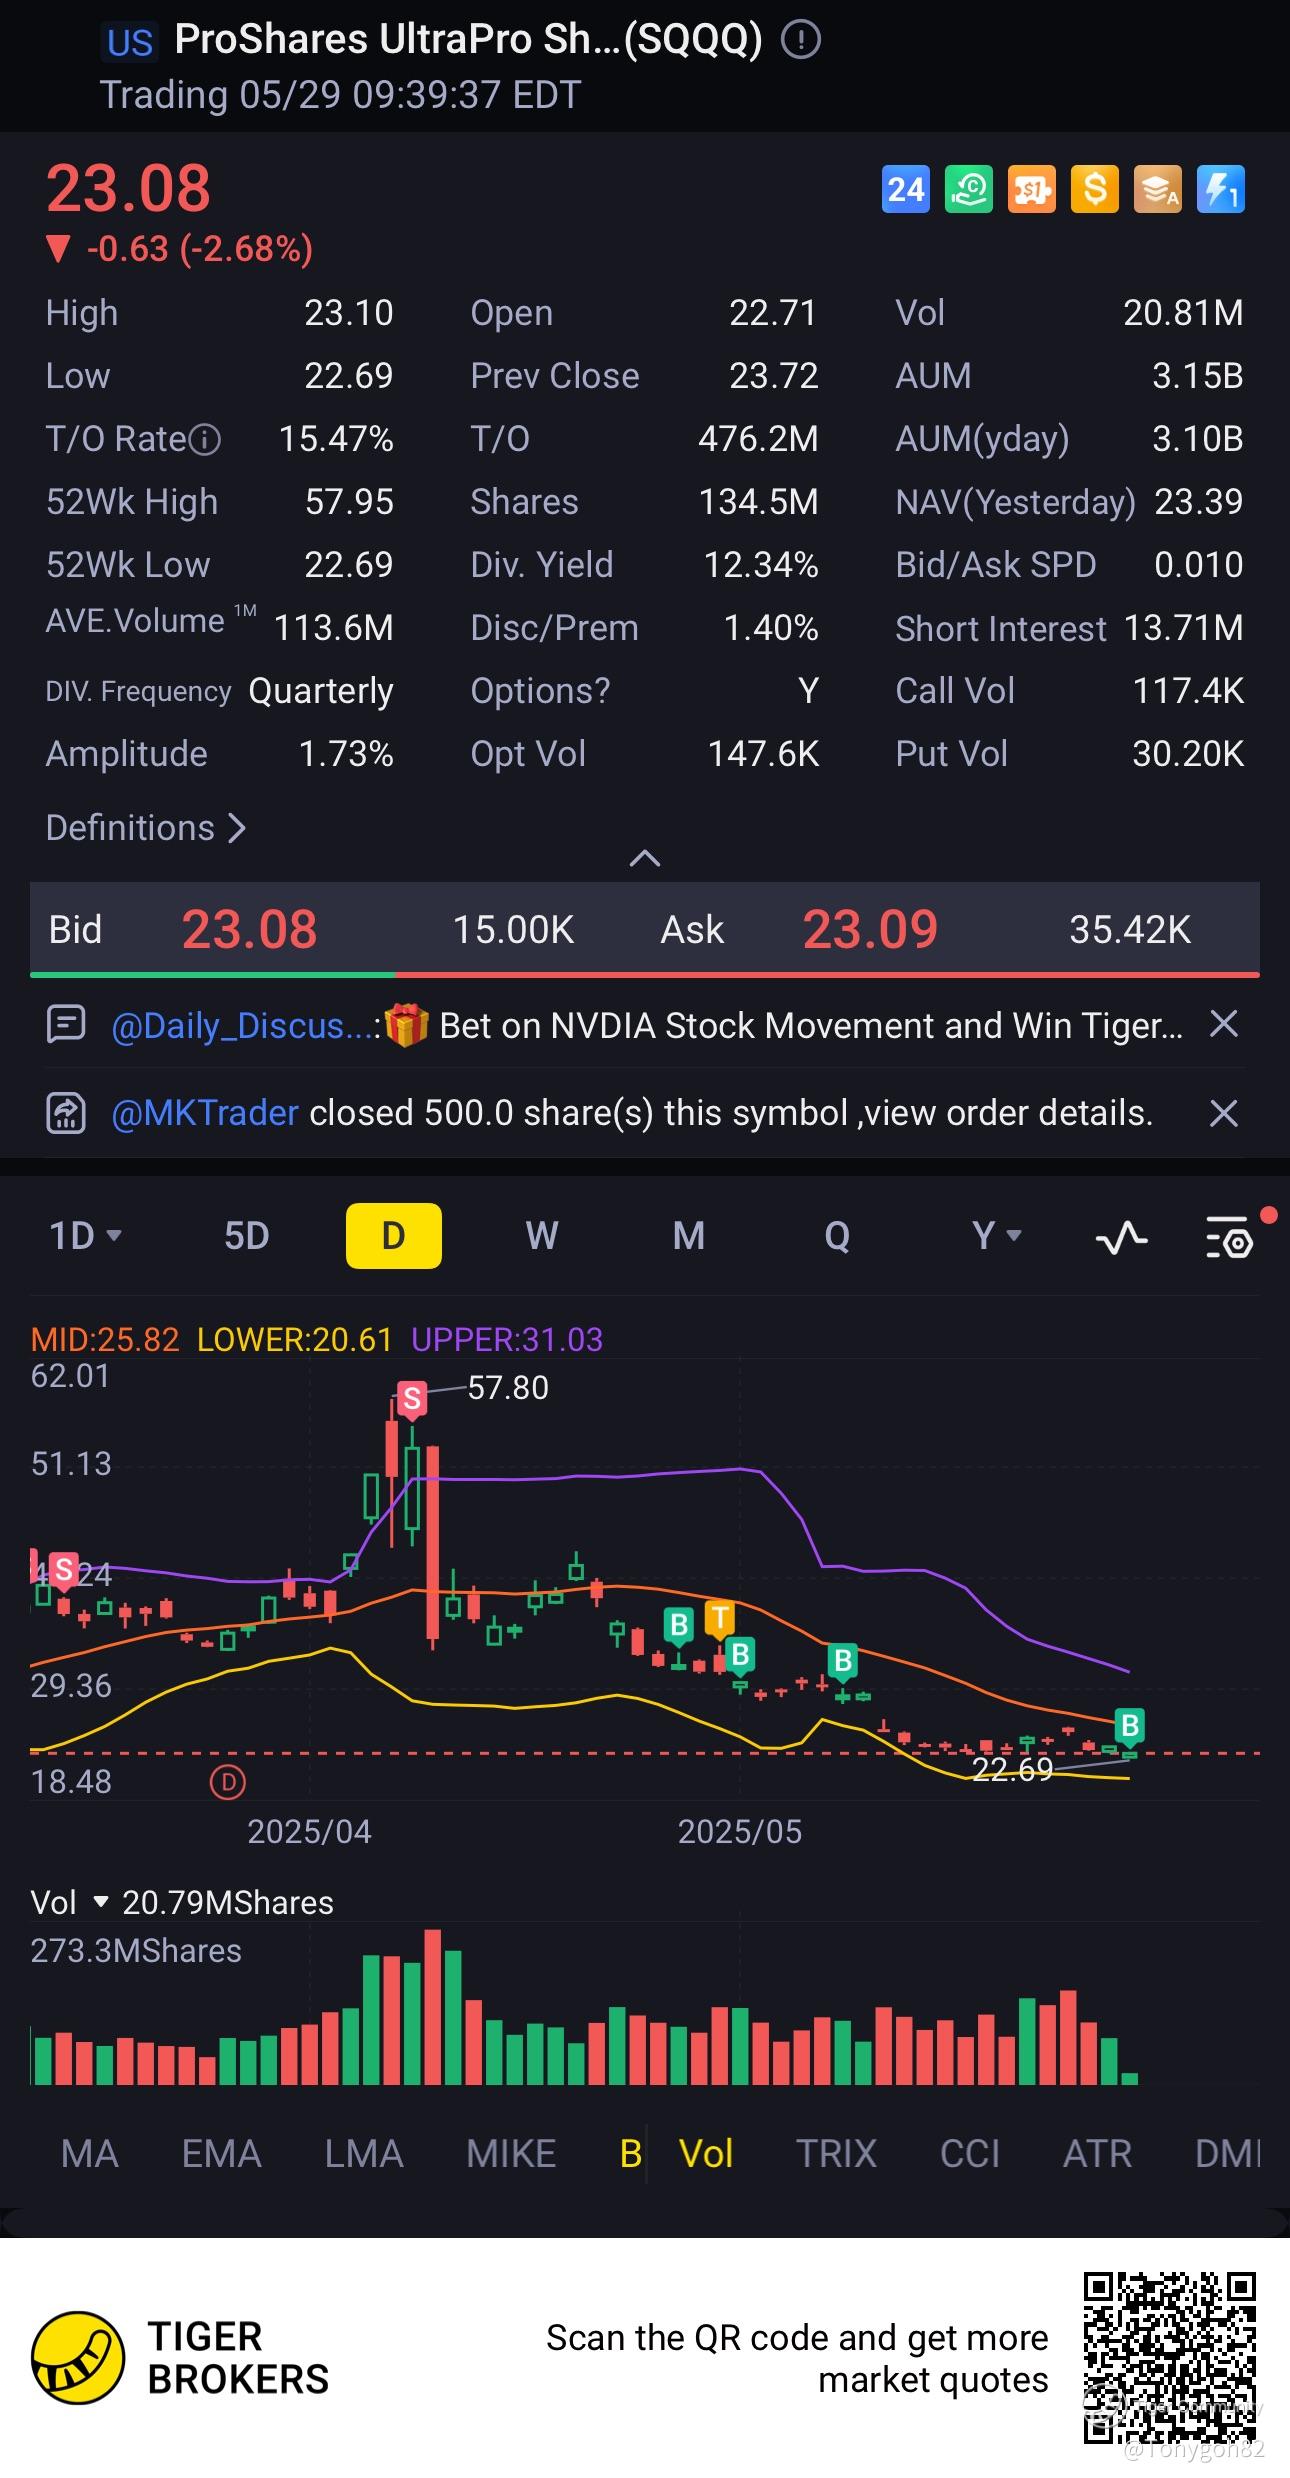Switch to the W weekly chart tab
This screenshot has width=1290, height=2478.
(542, 1236)
